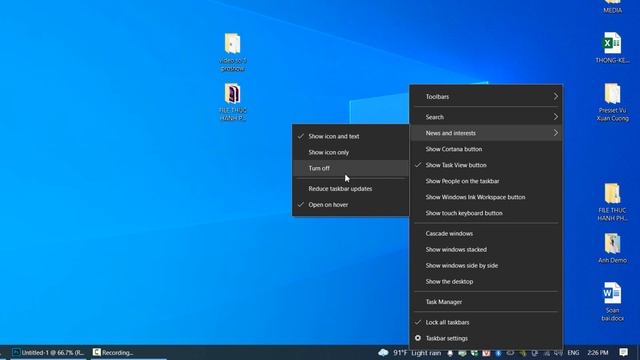Toggle Show touch keyboard button
This screenshot has width=640, height=360.
[x=486, y=213]
